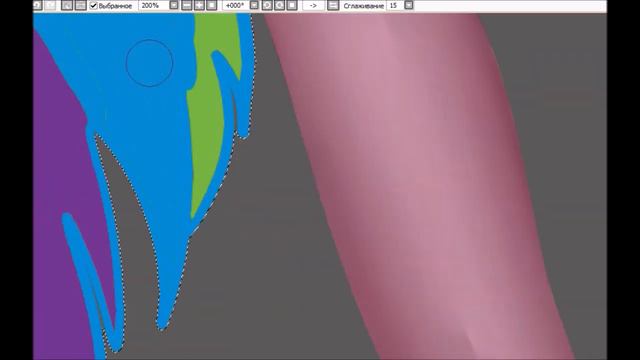Click the +000° rotation angle field
This screenshot has width=640, height=360.
click(x=236, y=6)
